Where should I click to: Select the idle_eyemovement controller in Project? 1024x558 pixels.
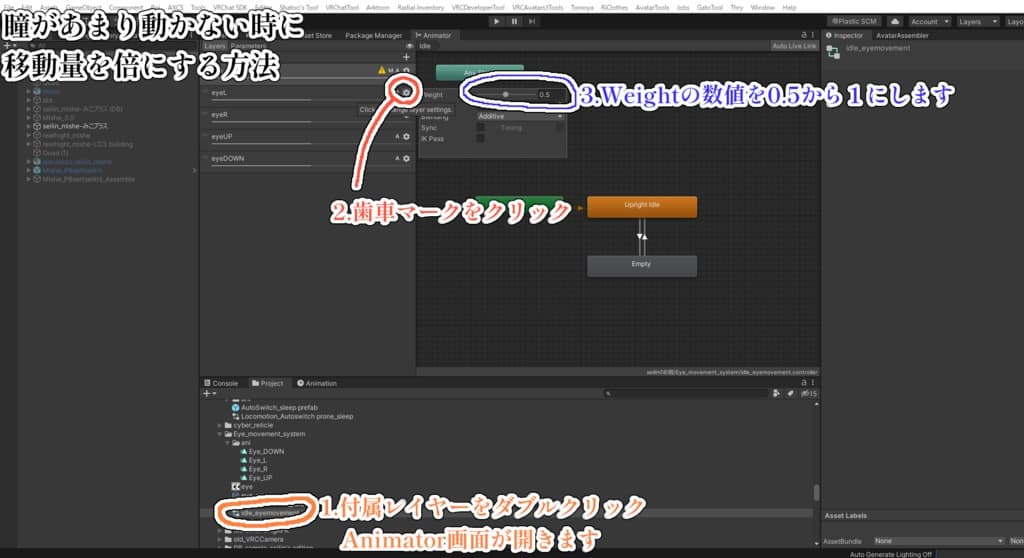pos(264,514)
